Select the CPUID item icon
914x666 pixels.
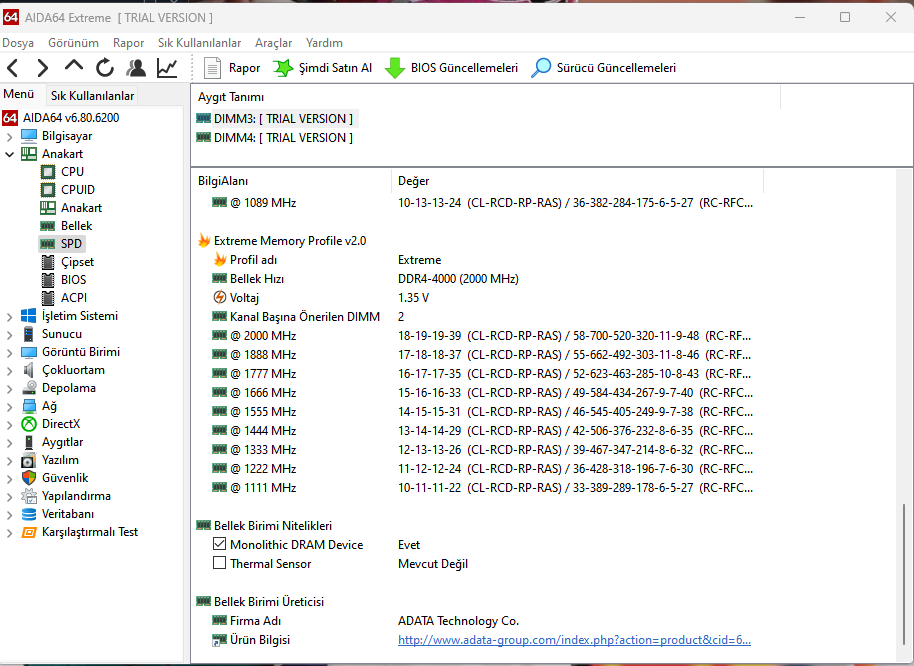click(x=48, y=190)
